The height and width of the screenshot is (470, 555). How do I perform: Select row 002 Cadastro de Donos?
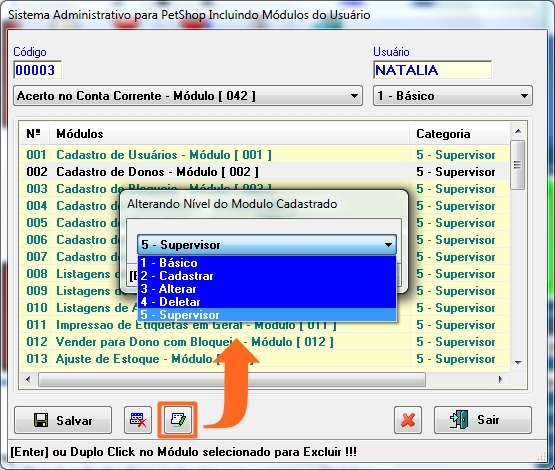(x=264, y=172)
